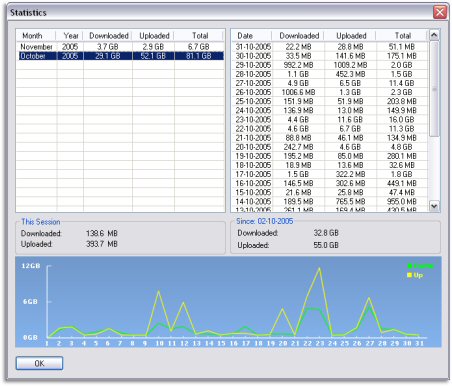Click the 1006.6 MB downloaded value
452x386 pixels.
(x=298, y=92)
